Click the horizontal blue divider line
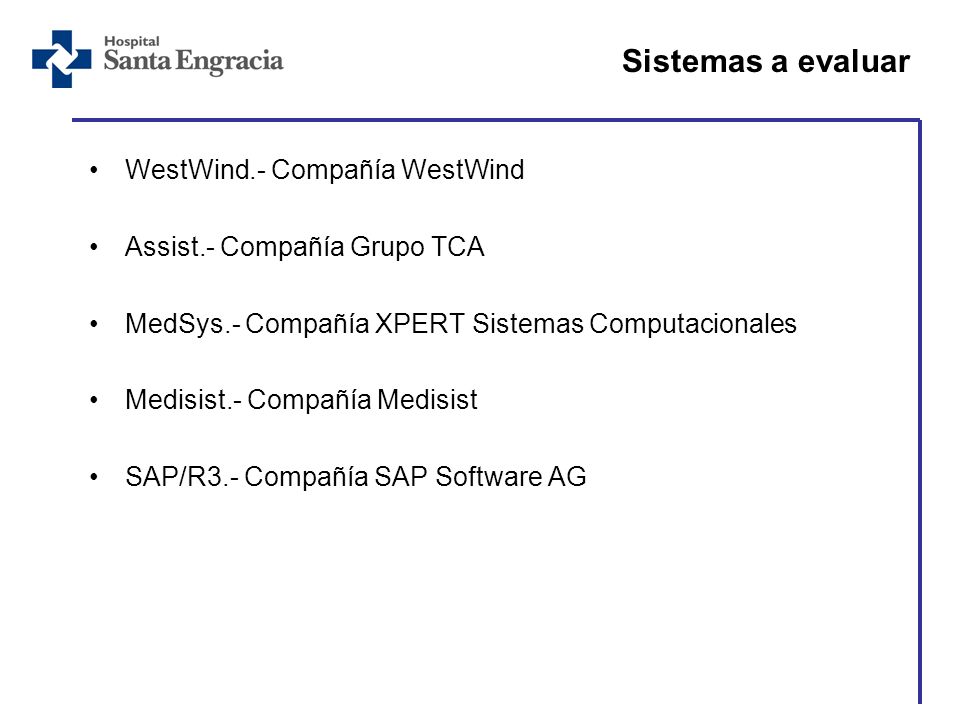This screenshot has height=720, width=960. click(496, 119)
